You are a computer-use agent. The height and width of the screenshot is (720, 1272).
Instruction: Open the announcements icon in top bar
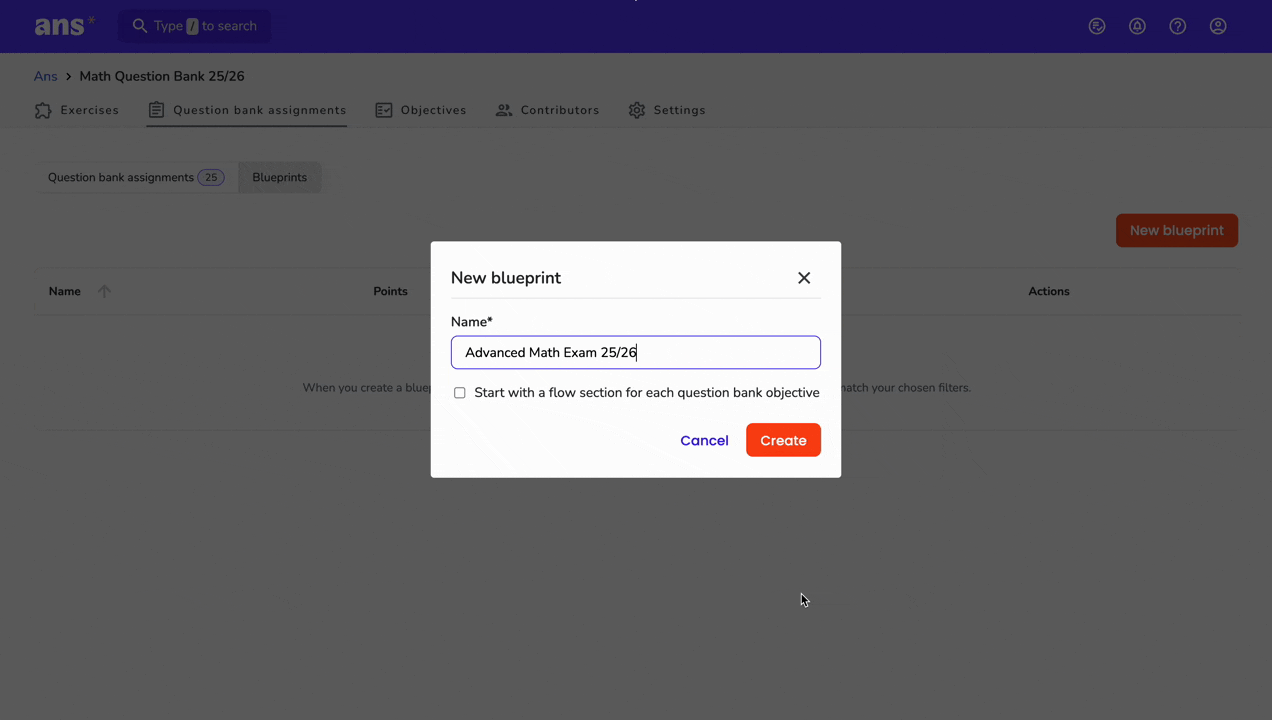pos(1097,26)
